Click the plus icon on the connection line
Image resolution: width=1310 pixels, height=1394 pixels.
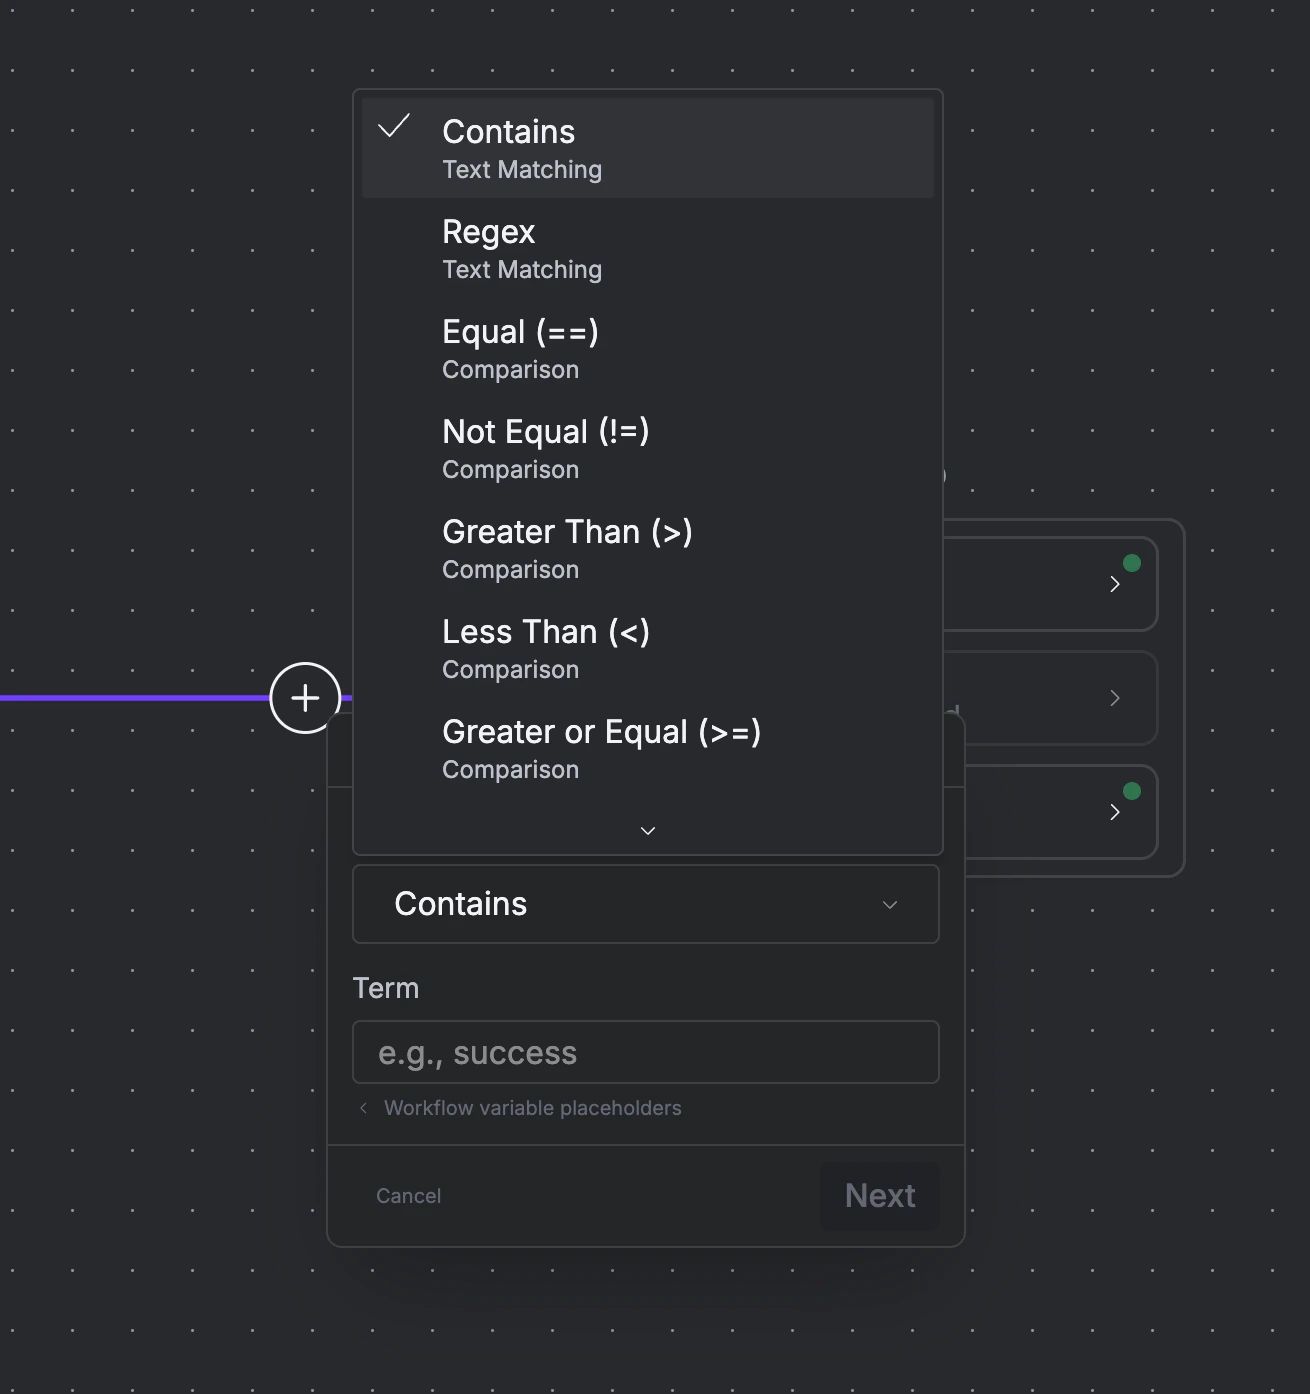click(305, 697)
